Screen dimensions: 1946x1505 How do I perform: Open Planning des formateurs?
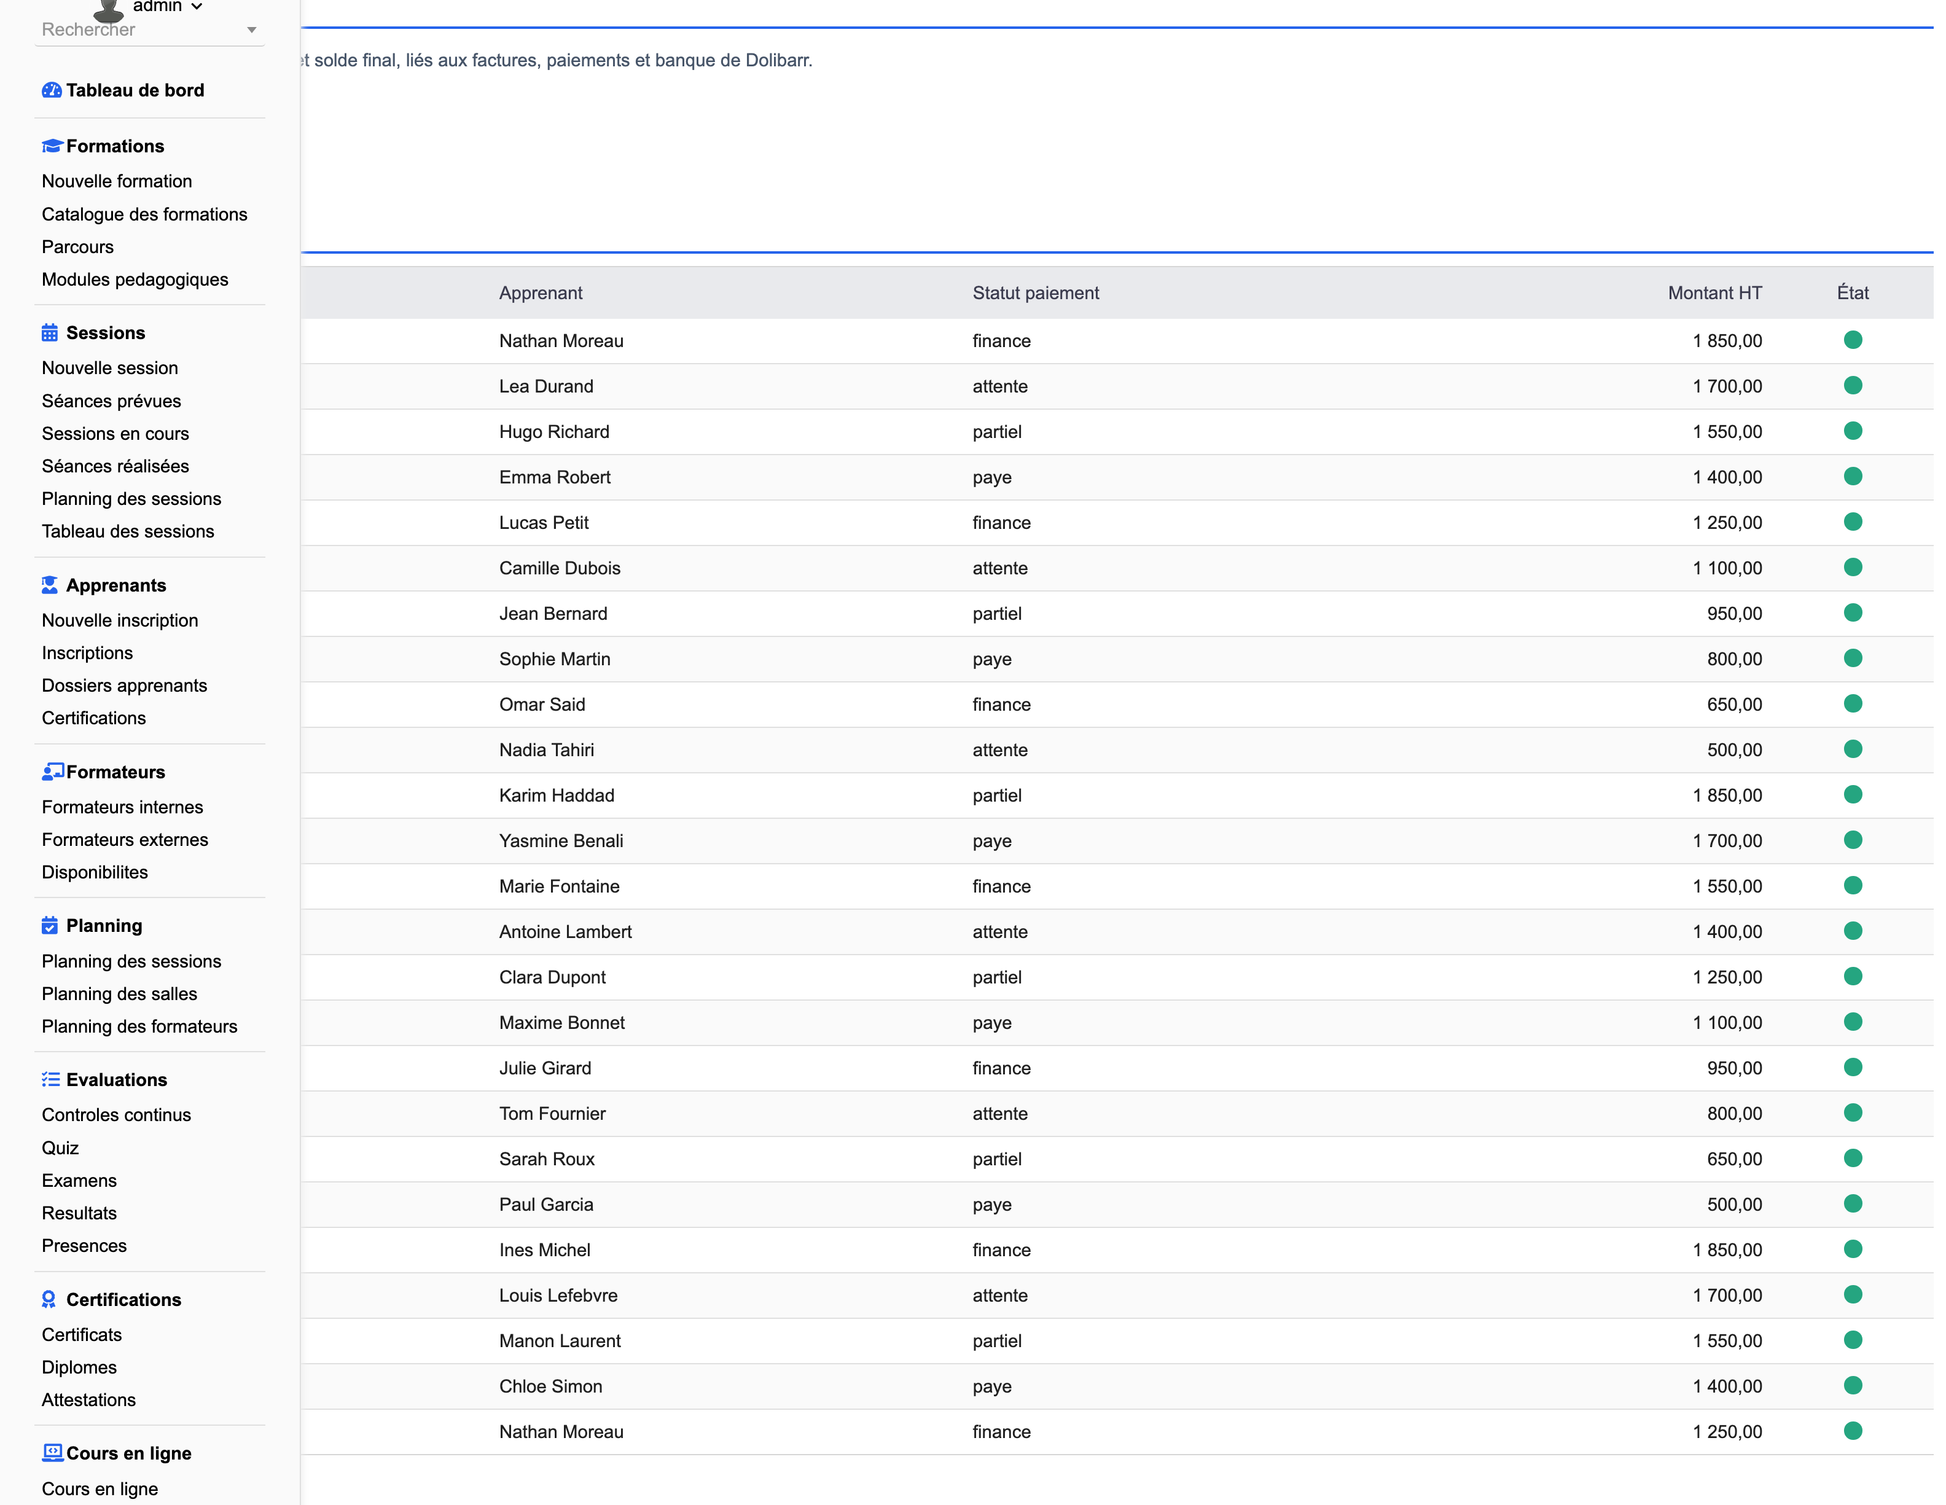click(x=139, y=1026)
